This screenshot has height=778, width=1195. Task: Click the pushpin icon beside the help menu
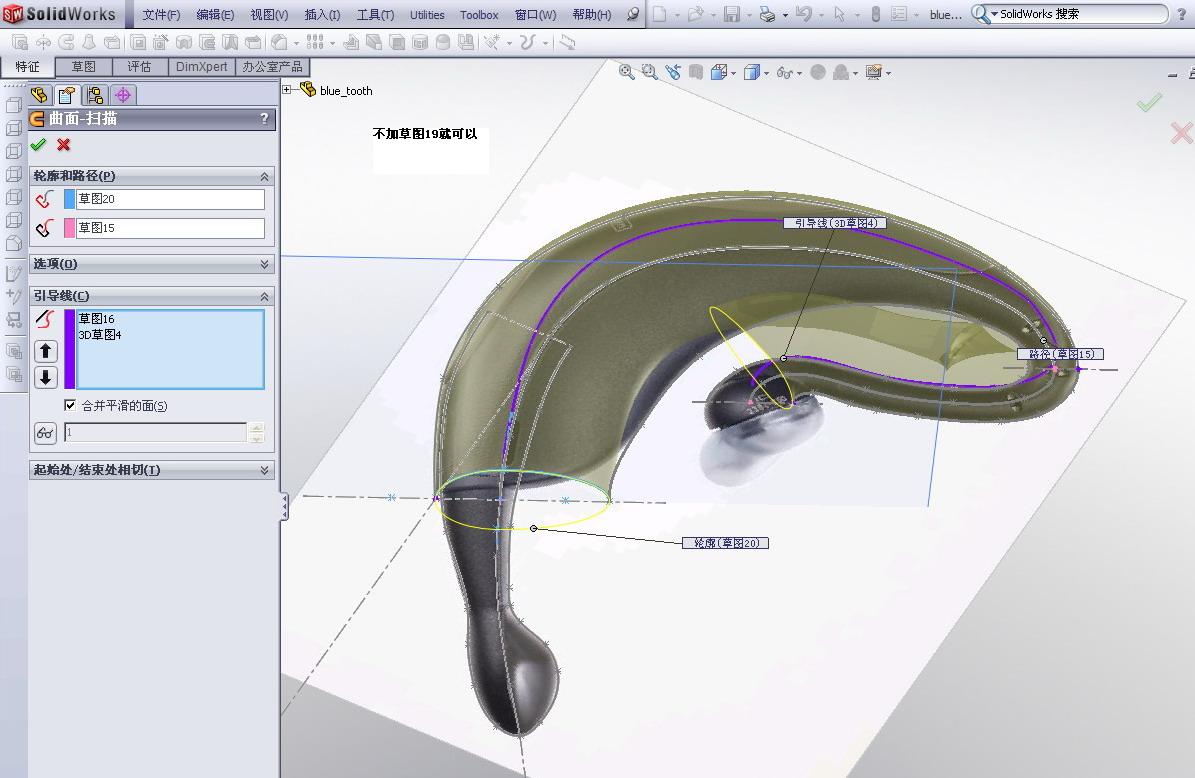click(633, 14)
